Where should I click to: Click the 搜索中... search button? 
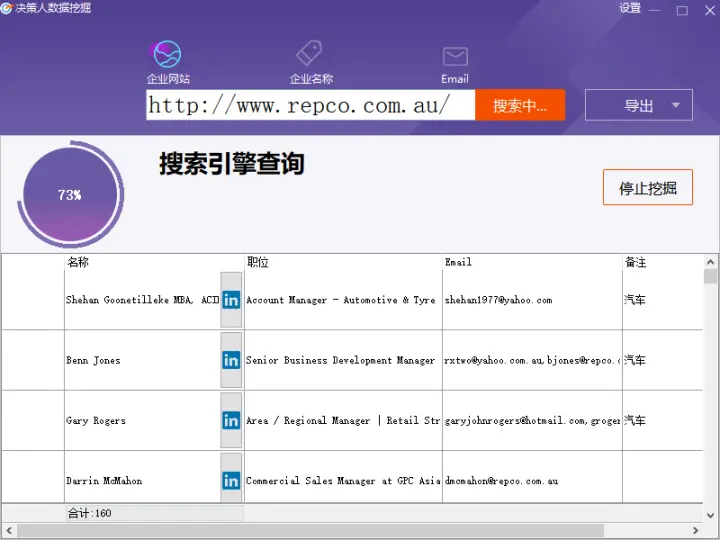(x=520, y=105)
